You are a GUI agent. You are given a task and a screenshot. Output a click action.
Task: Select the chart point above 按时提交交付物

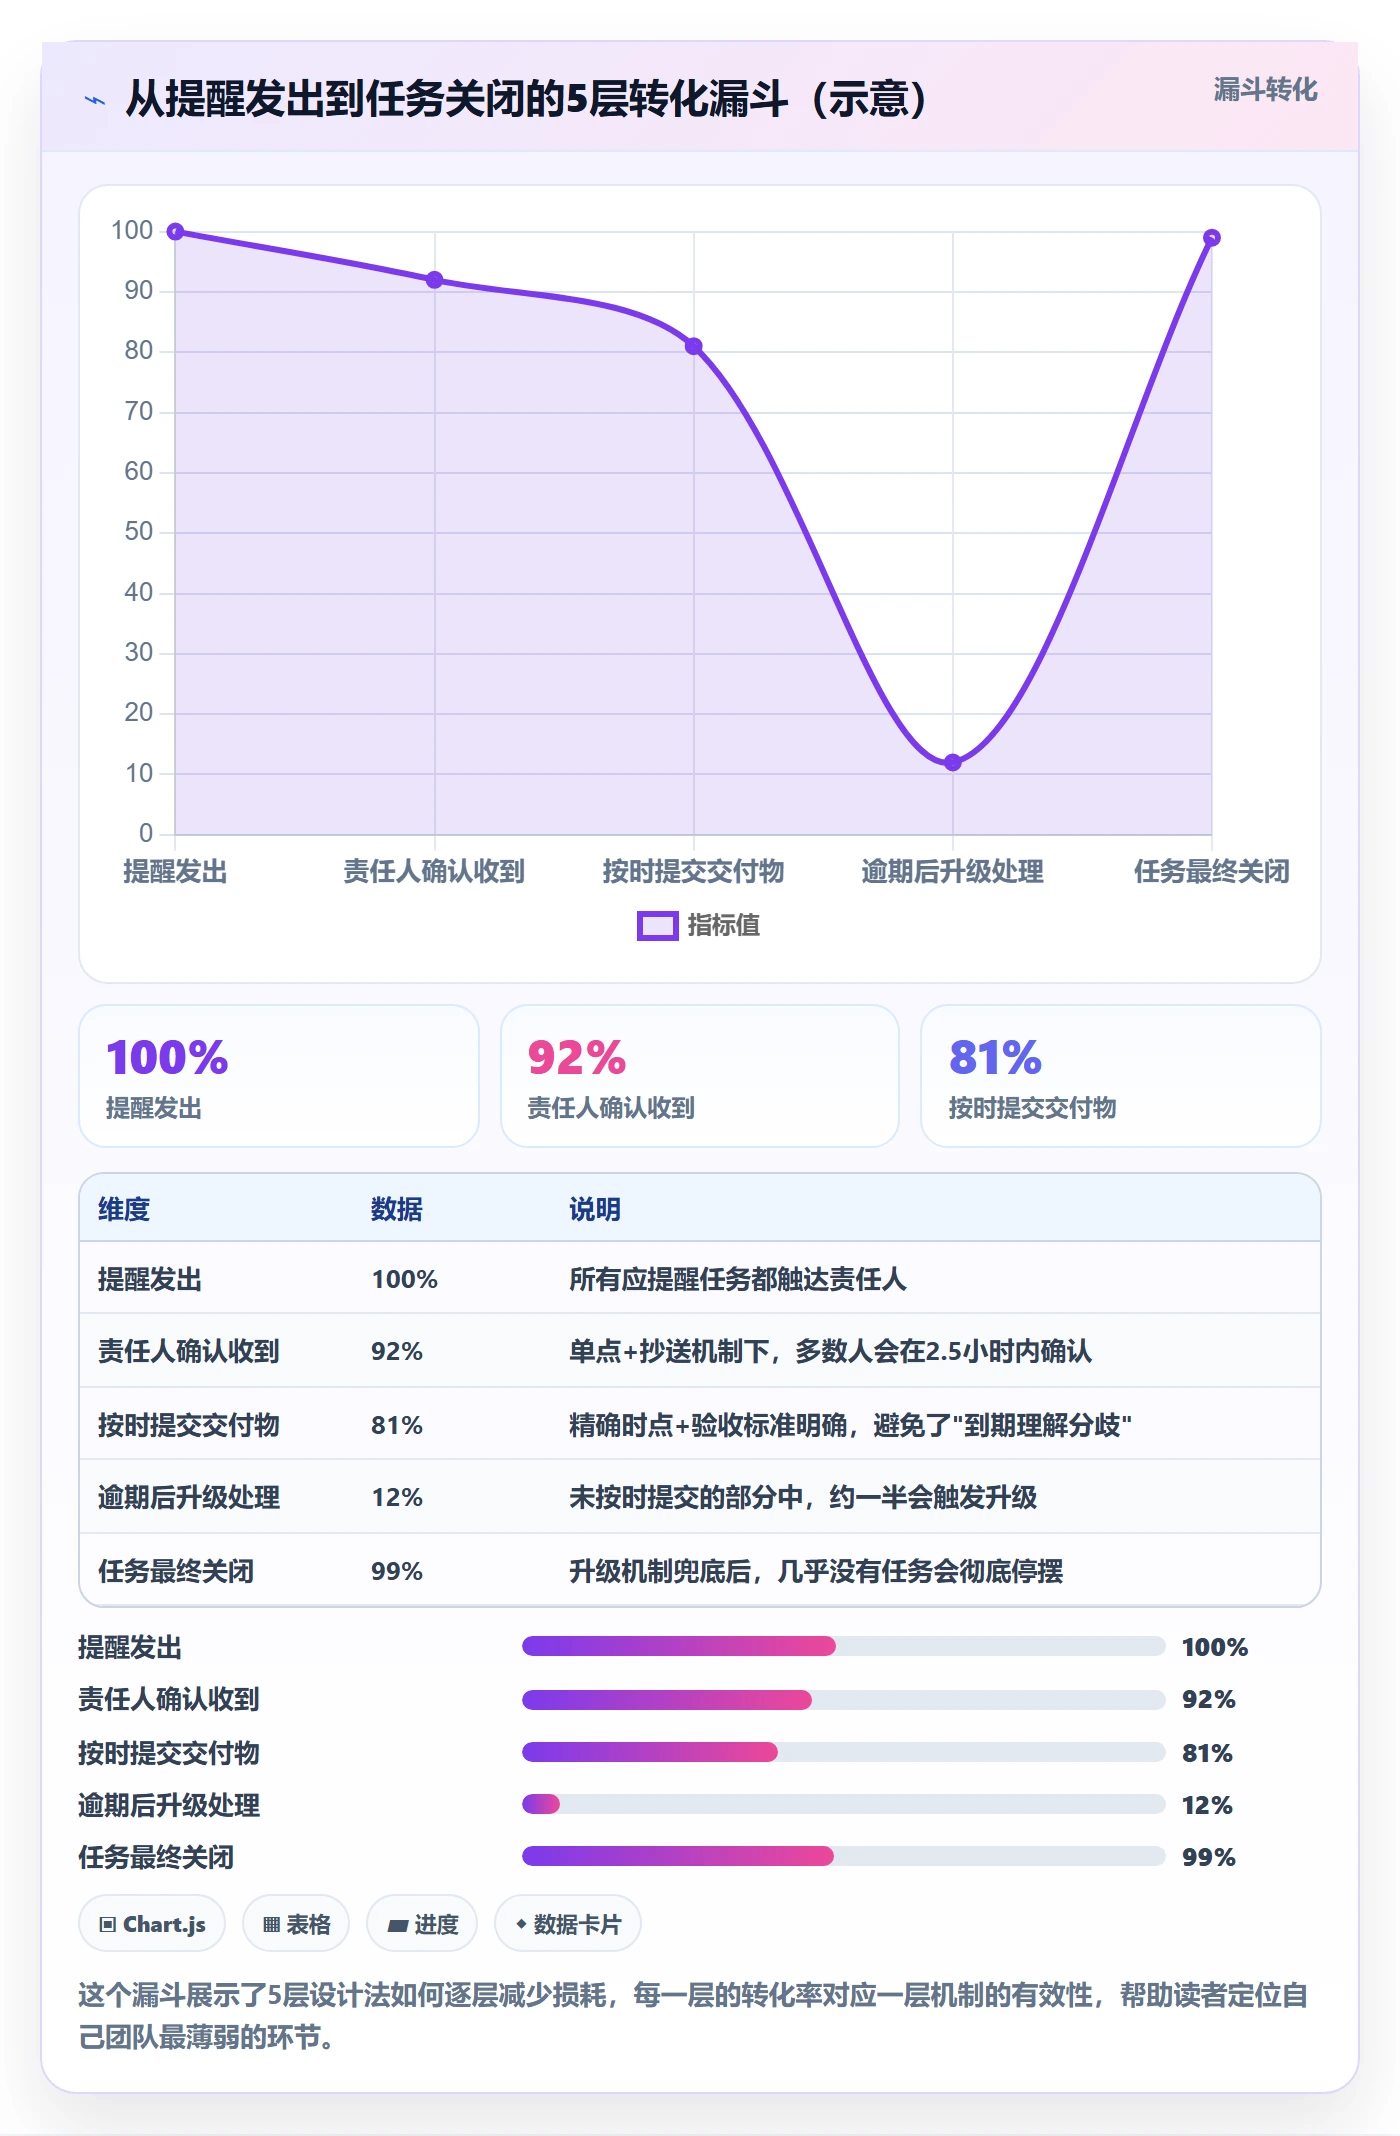click(x=694, y=346)
